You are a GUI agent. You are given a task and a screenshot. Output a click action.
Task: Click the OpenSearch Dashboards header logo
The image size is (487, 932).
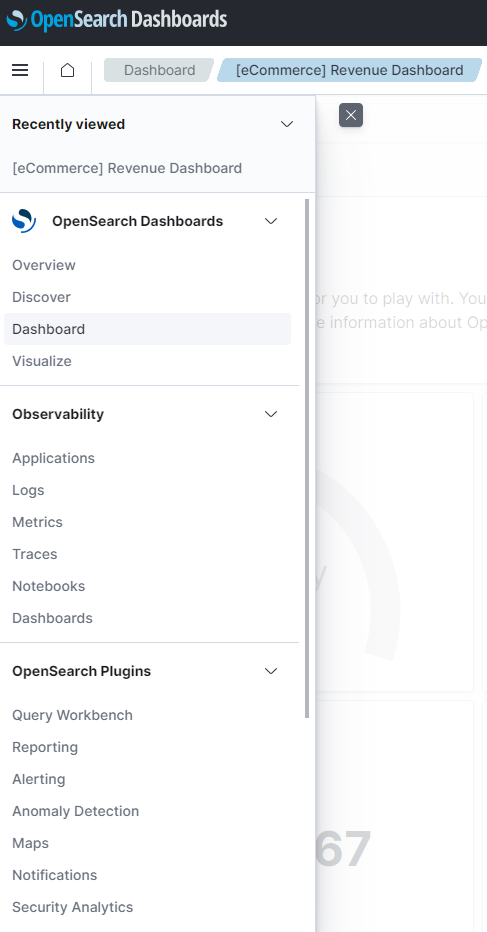117,20
